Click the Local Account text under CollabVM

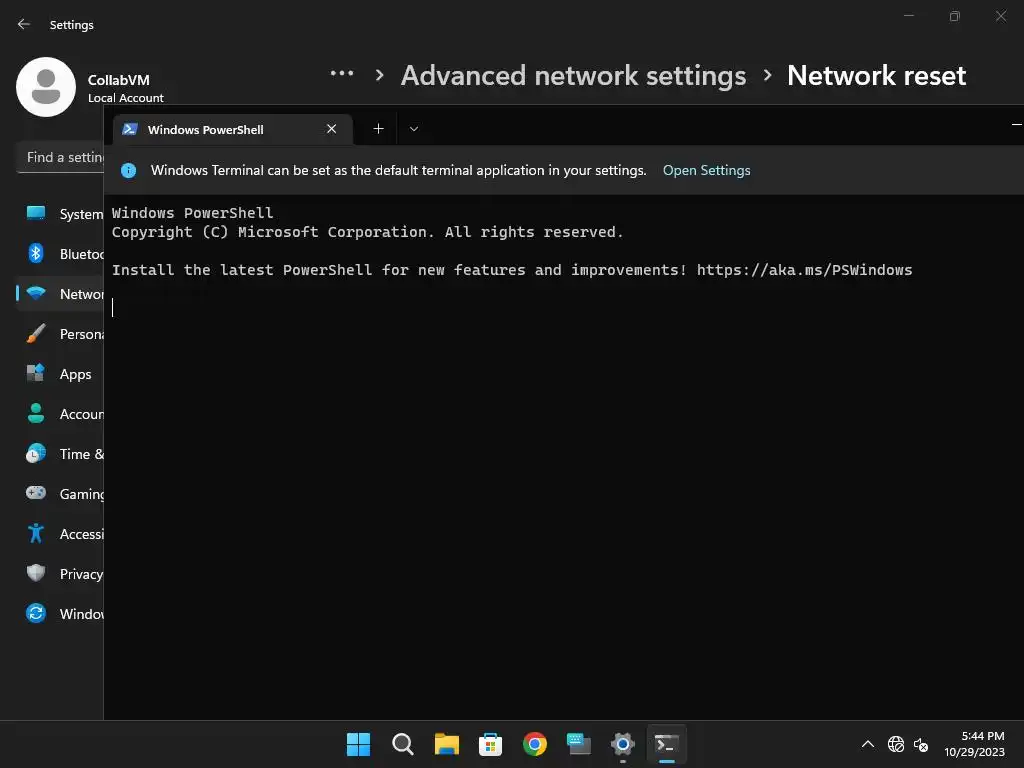[125, 98]
